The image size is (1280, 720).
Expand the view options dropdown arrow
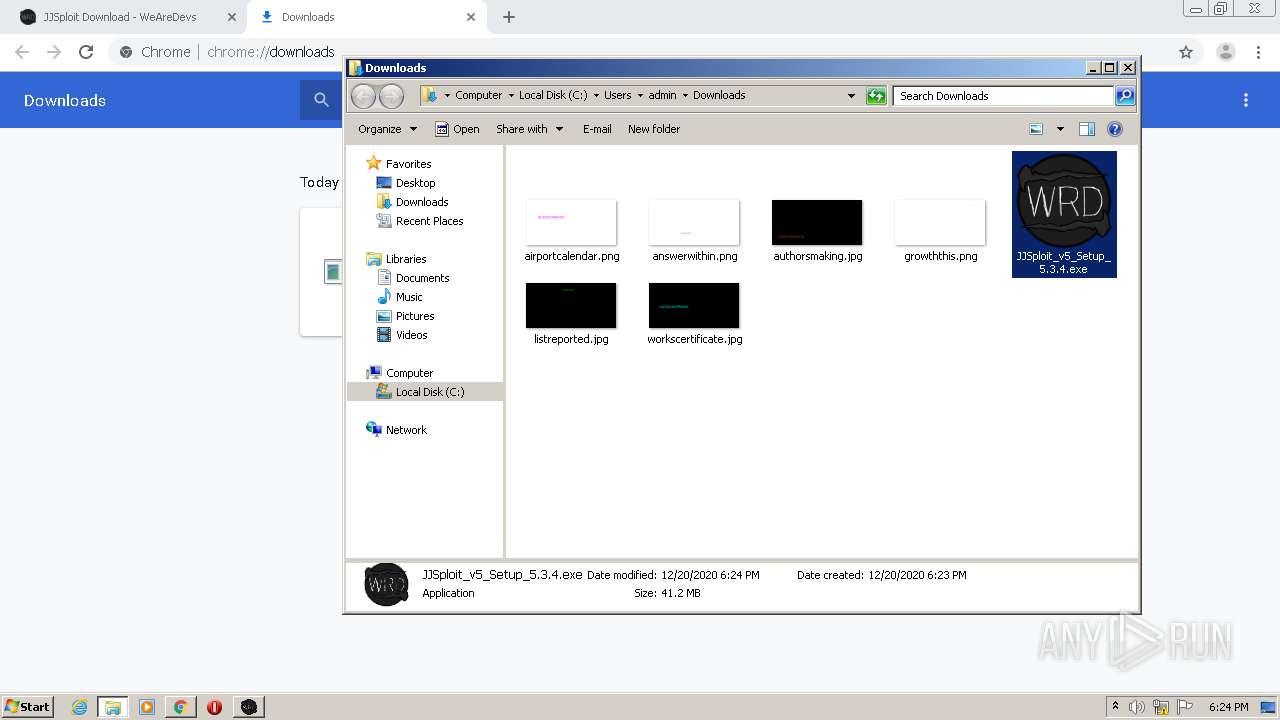pos(1060,129)
